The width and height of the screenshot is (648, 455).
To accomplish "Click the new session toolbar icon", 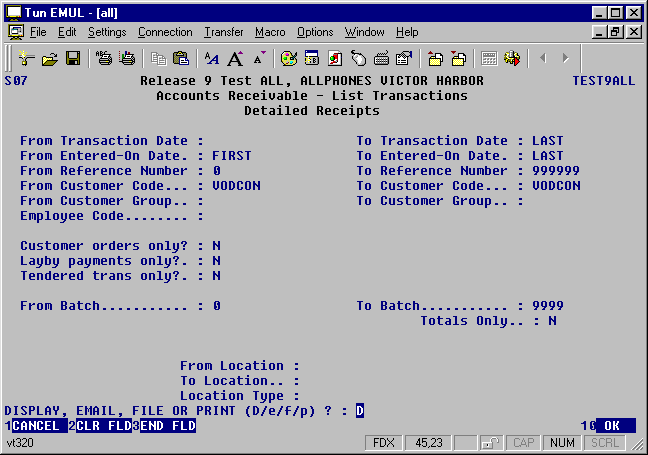I will click(x=27, y=59).
